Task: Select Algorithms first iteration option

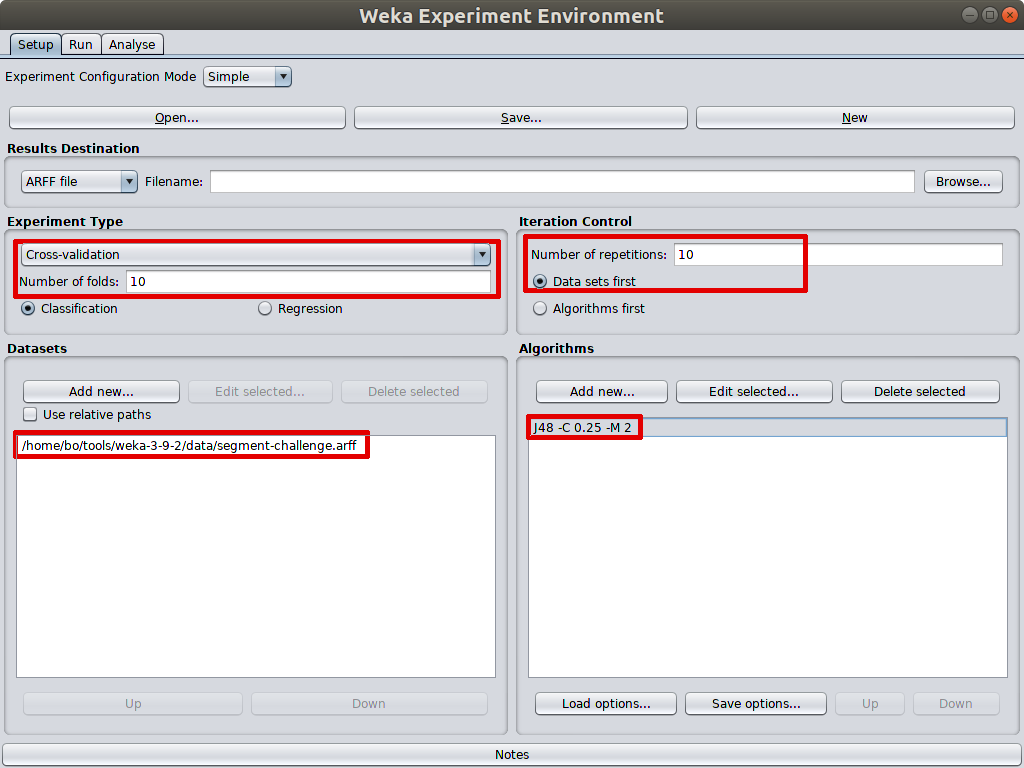Action: [x=539, y=308]
